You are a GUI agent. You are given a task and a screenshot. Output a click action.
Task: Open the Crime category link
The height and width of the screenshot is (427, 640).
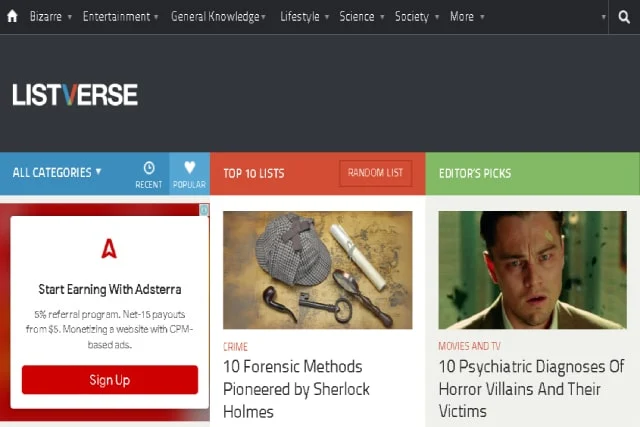tap(236, 347)
